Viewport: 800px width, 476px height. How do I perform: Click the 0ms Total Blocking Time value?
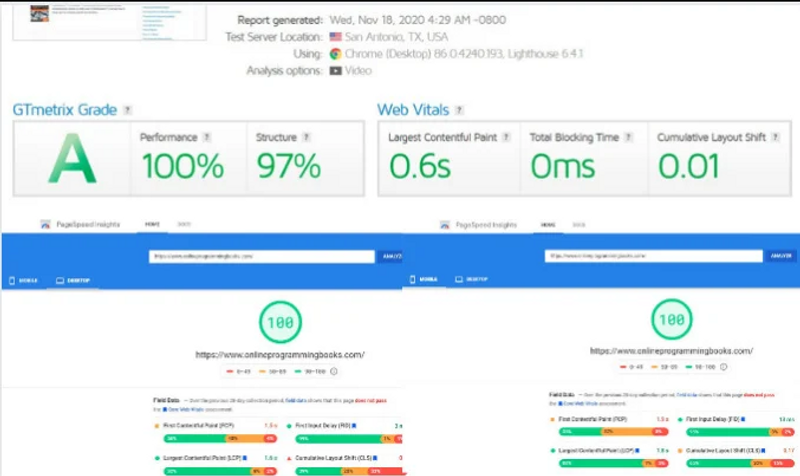tap(563, 166)
